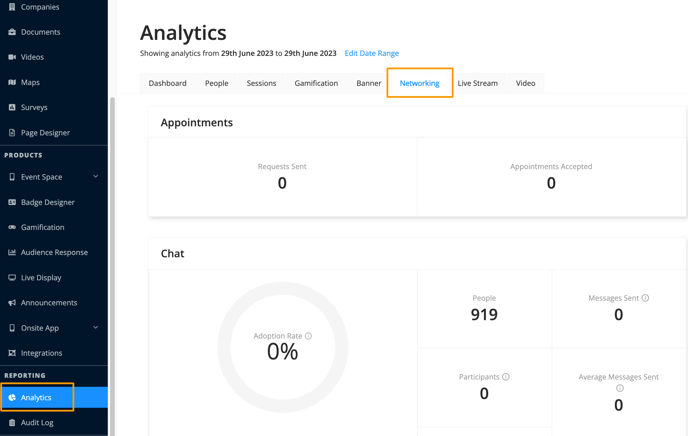Click the Average Messages Sent info icon
Viewport: 688px width, 436px height.
[620, 388]
